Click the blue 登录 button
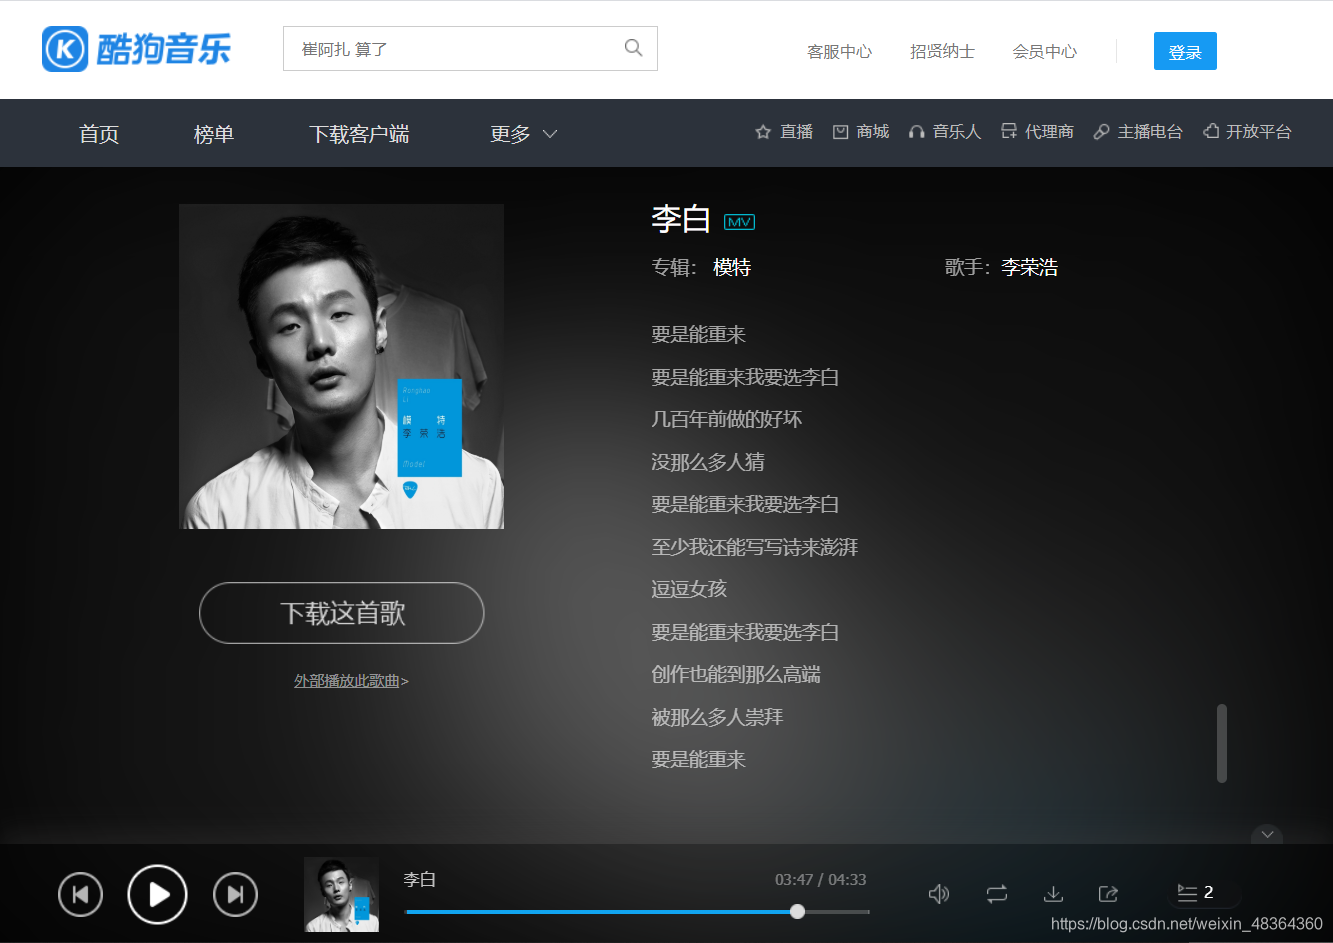The image size is (1333, 943). (1185, 51)
